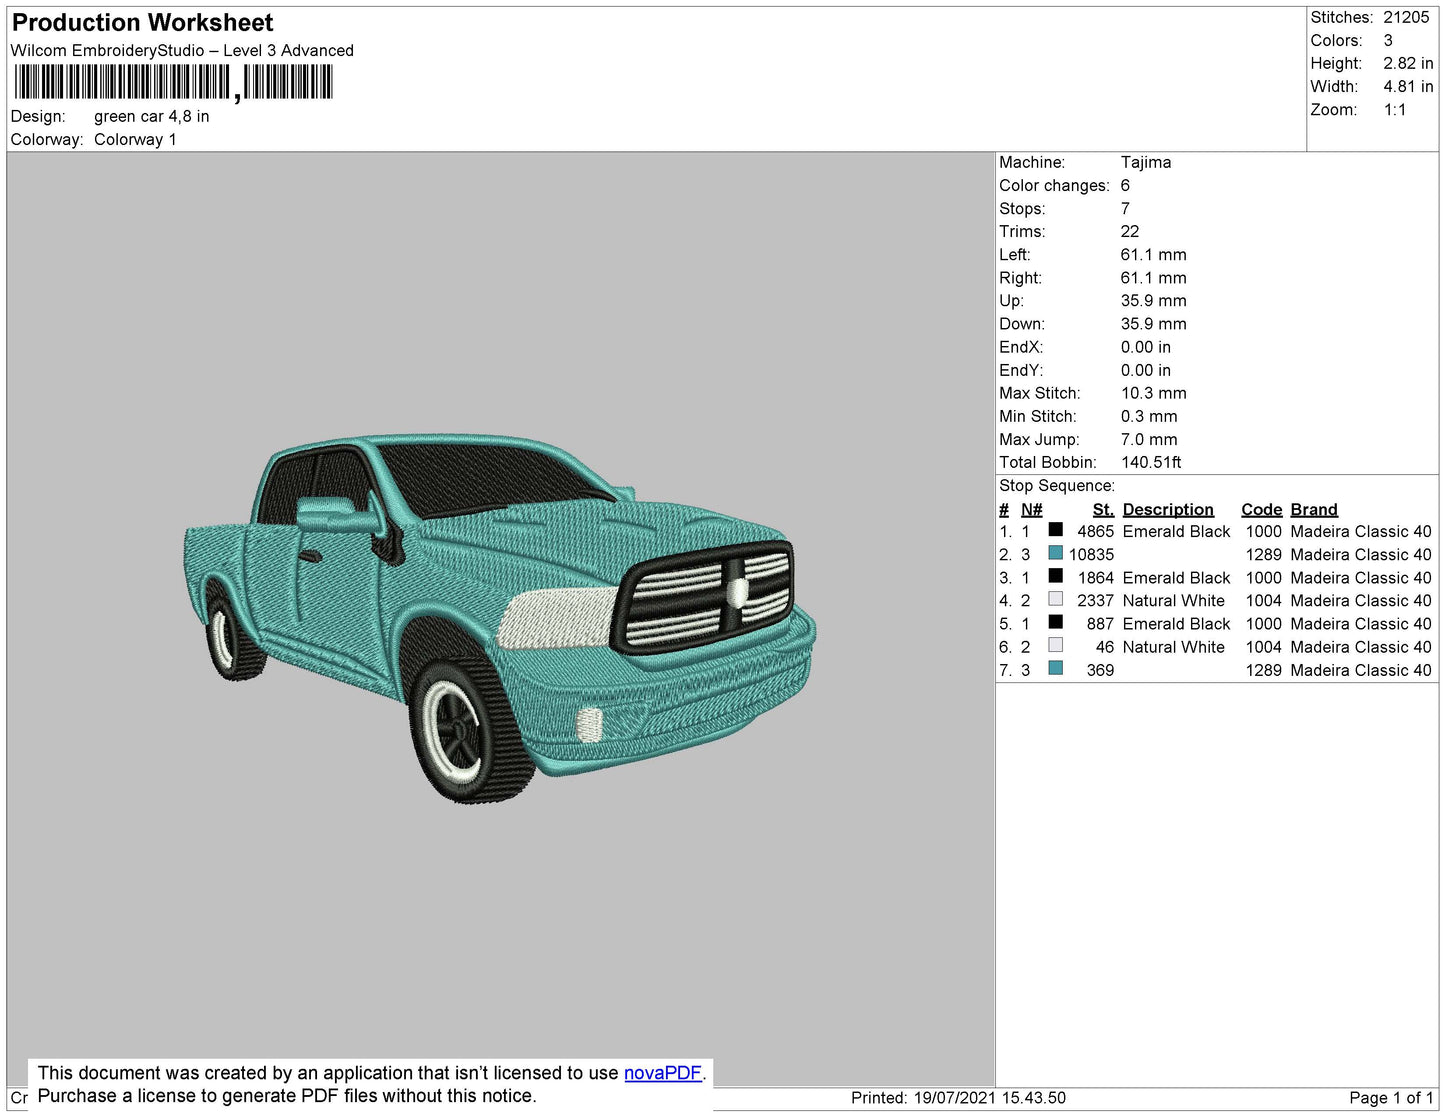Click stitch count '2337' in stop sequence
The width and height of the screenshot is (1445, 1117).
pyautogui.click(x=1095, y=601)
